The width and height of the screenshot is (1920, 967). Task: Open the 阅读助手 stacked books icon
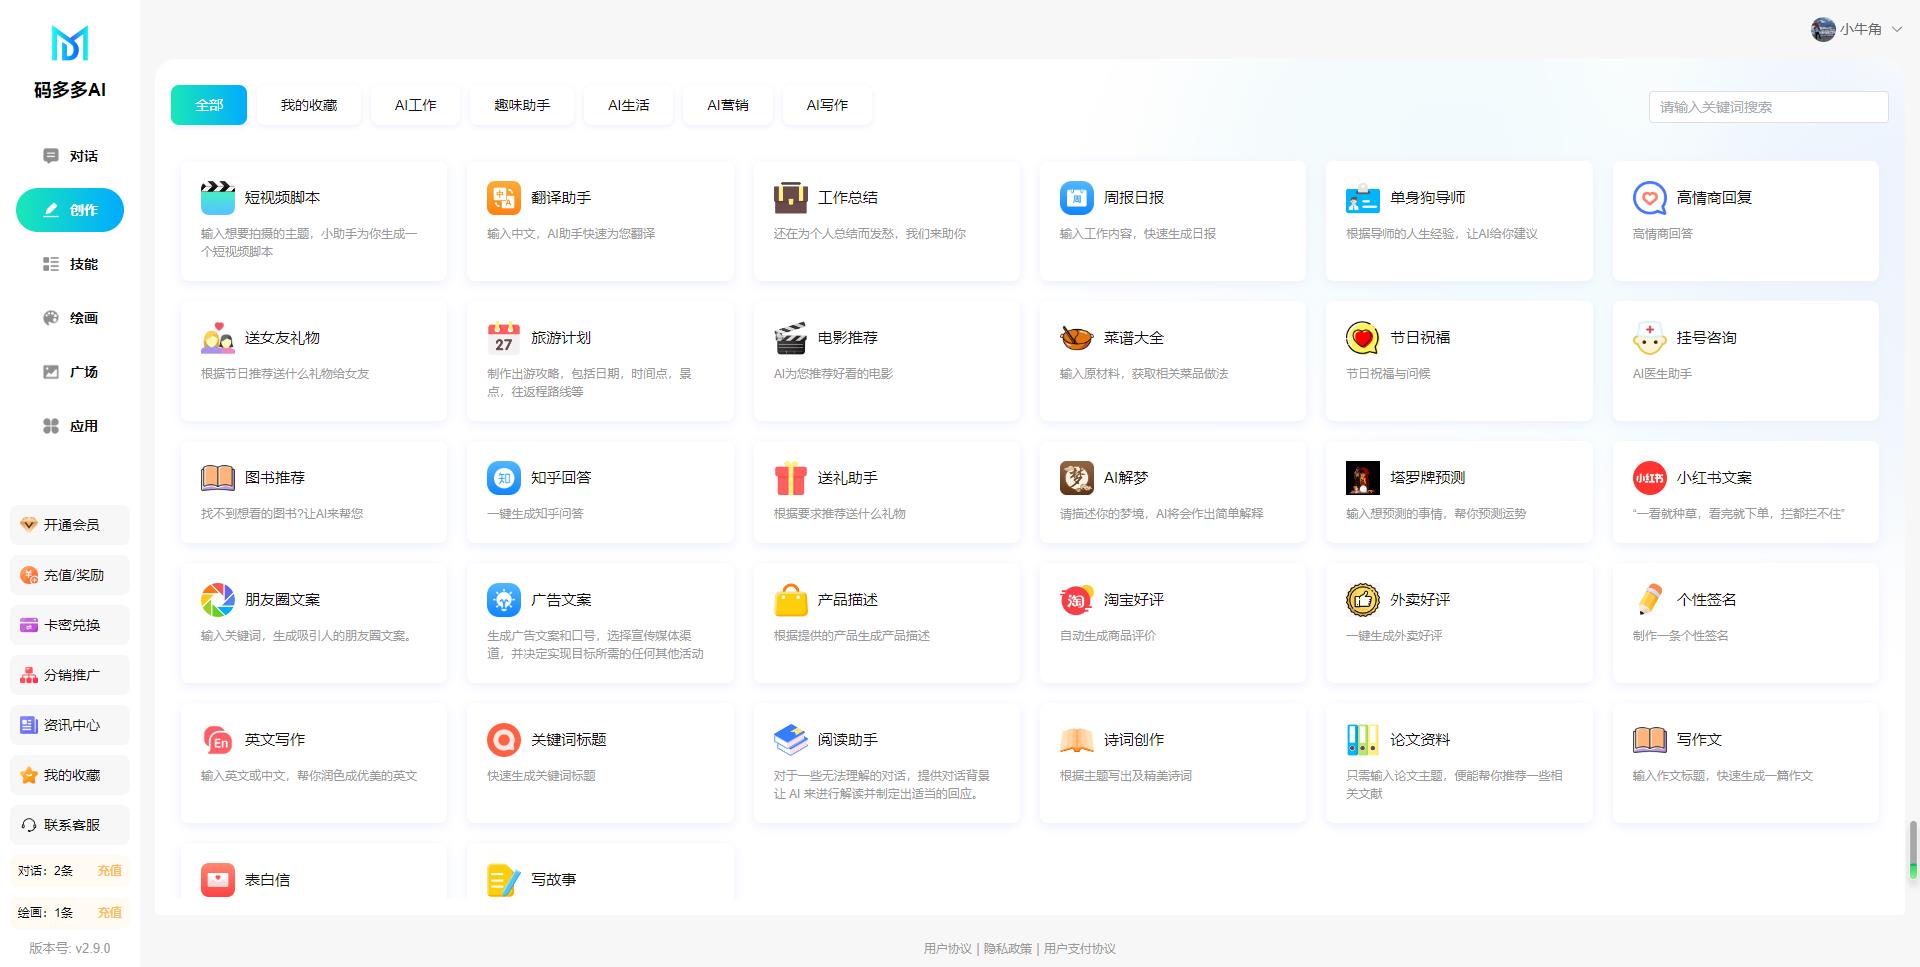pos(790,740)
